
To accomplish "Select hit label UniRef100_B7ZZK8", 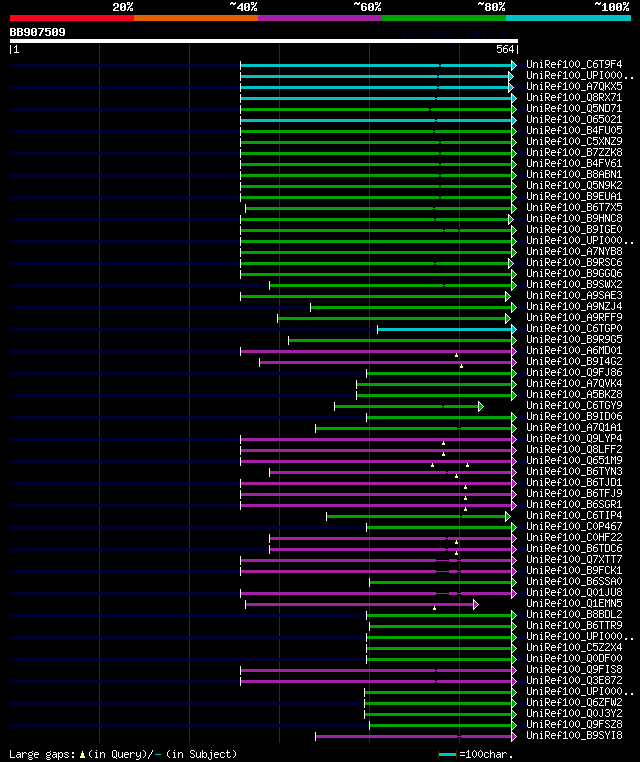I will [574, 153].
